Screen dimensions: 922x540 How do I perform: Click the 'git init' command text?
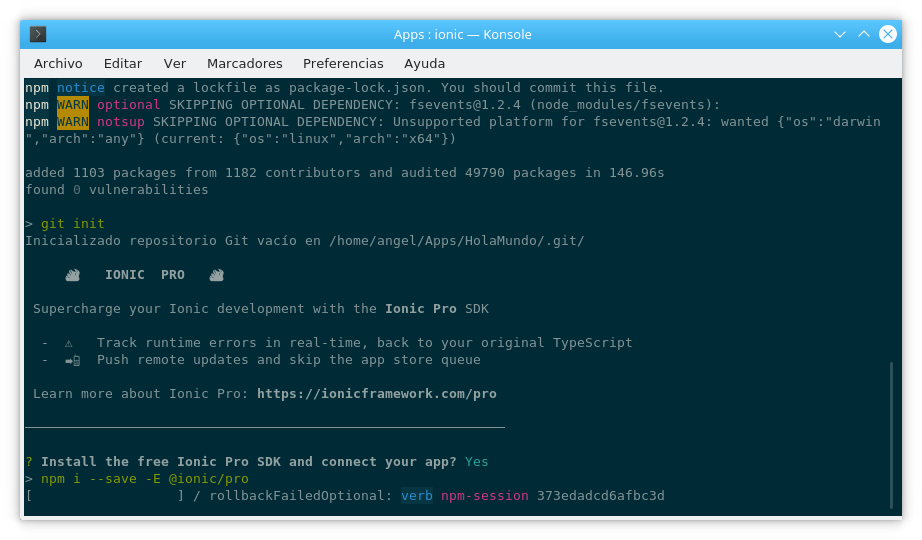pos(72,224)
